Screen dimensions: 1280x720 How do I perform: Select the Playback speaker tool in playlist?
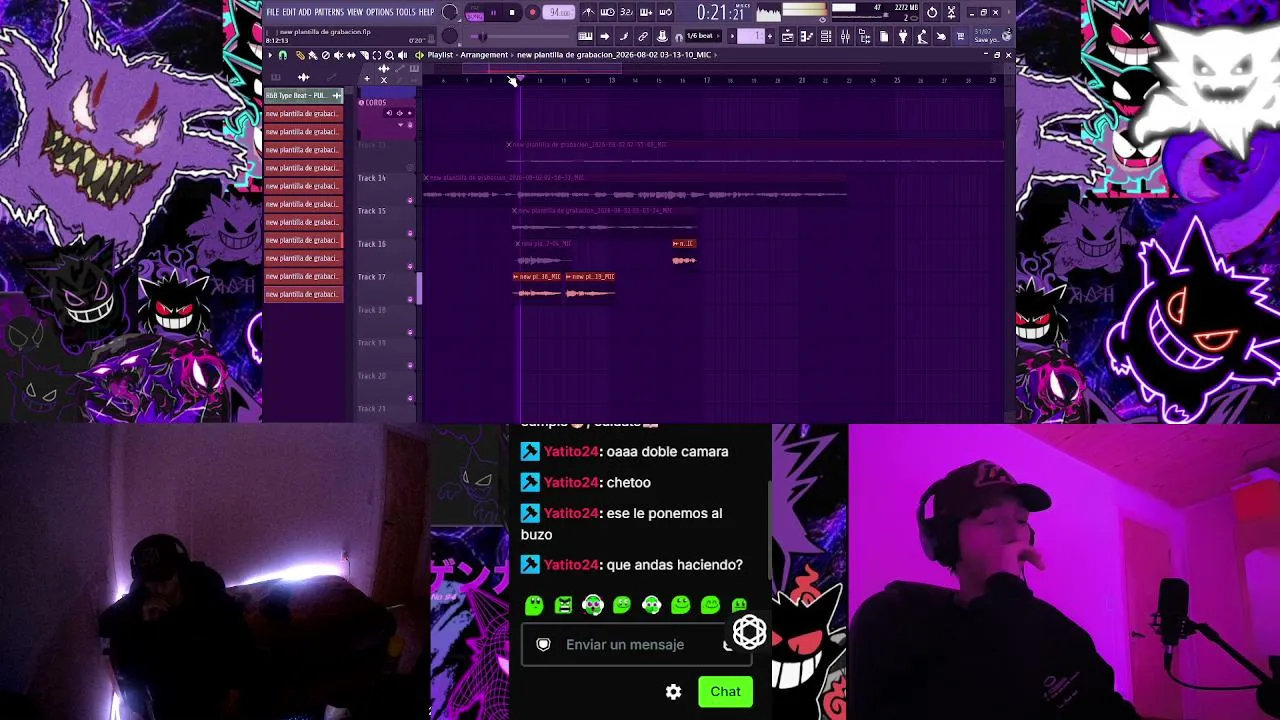(403, 55)
